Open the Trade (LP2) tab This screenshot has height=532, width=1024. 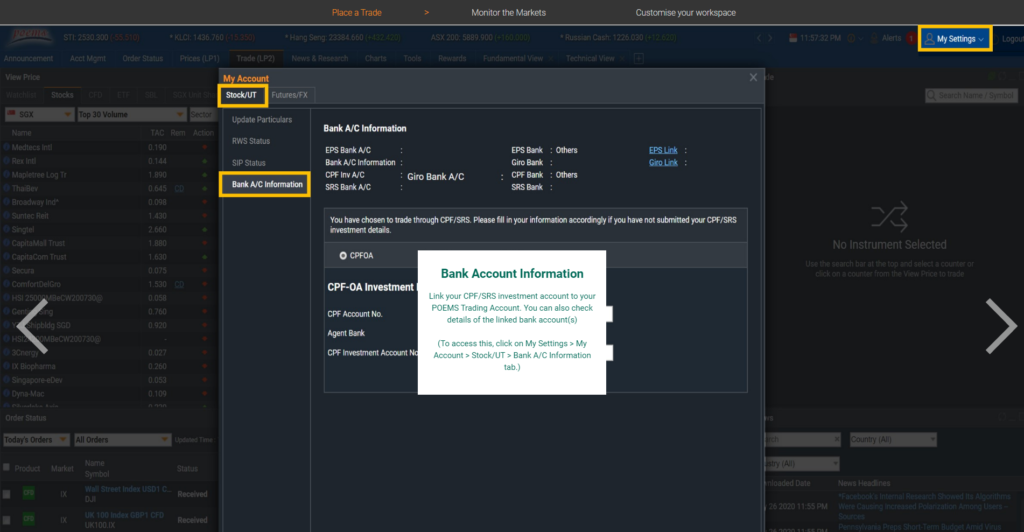[255, 59]
